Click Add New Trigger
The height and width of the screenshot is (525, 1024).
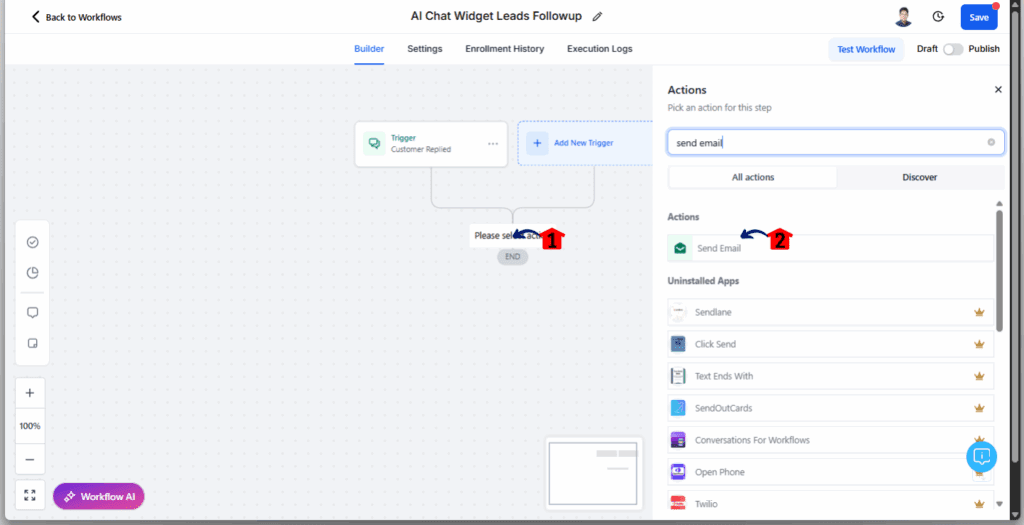pyautogui.click(x=583, y=143)
